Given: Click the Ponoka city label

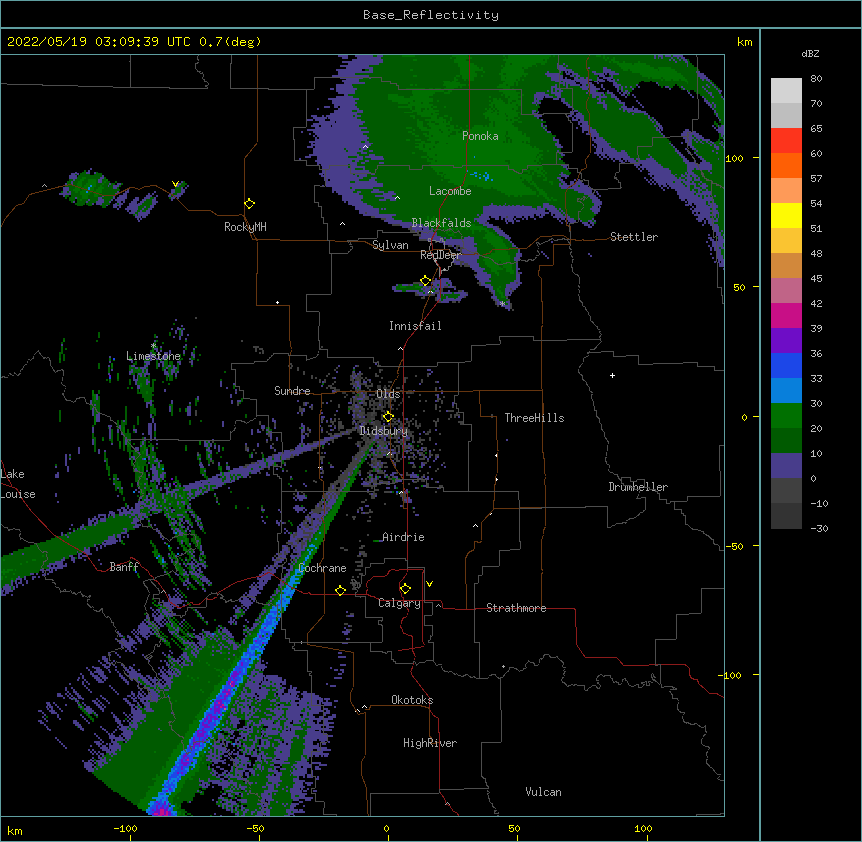Looking at the screenshot, I should 480,136.
